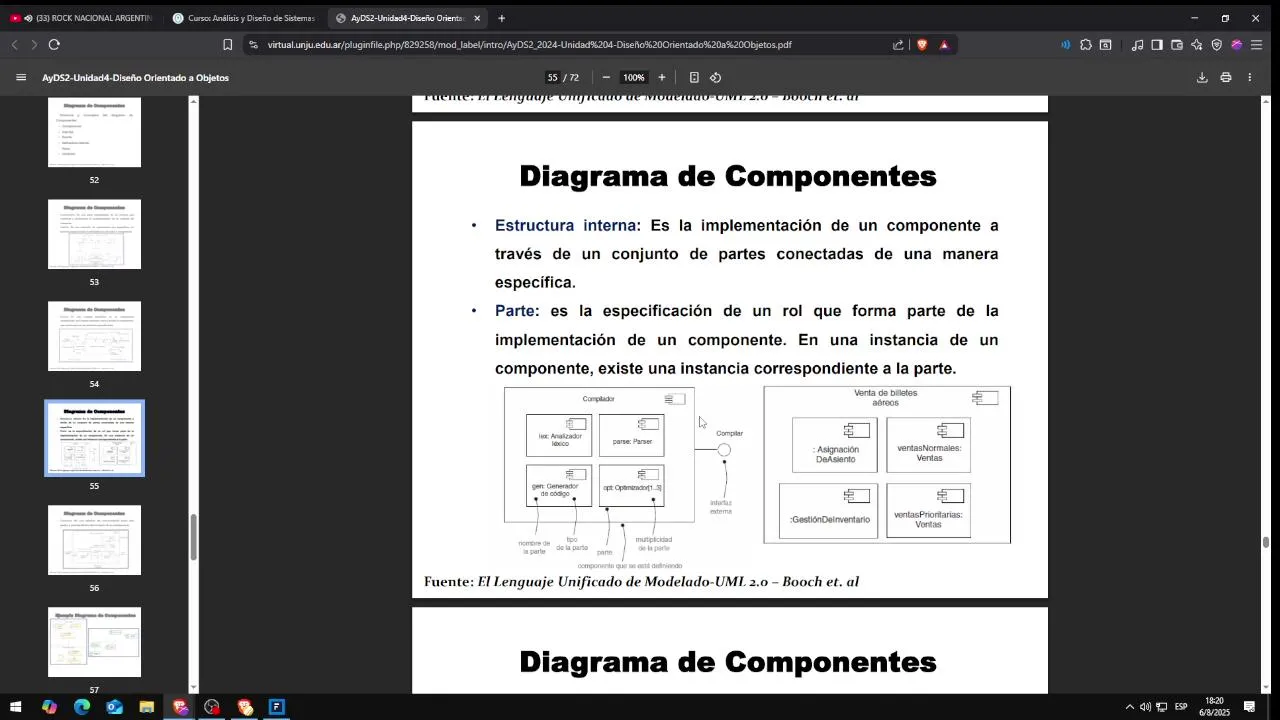Click the main document scrollbar handle
1280x720 pixels.
click(1266, 542)
